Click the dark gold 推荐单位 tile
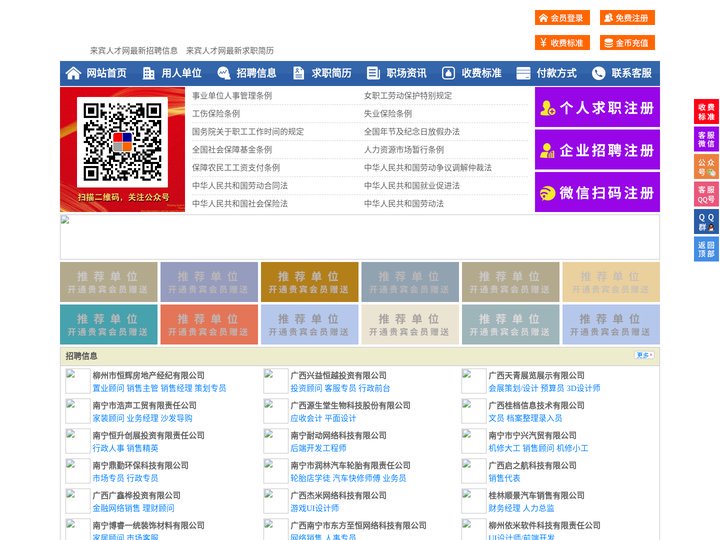Screen dimensions: 720x540 (x=309, y=282)
